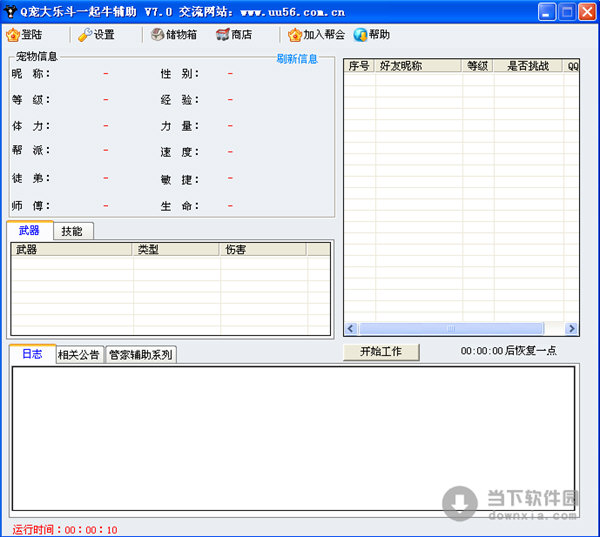Image resolution: width=600 pixels, height=537 pixels.
Task: Click the 类型 column header
Action: (x=176, y=250)
